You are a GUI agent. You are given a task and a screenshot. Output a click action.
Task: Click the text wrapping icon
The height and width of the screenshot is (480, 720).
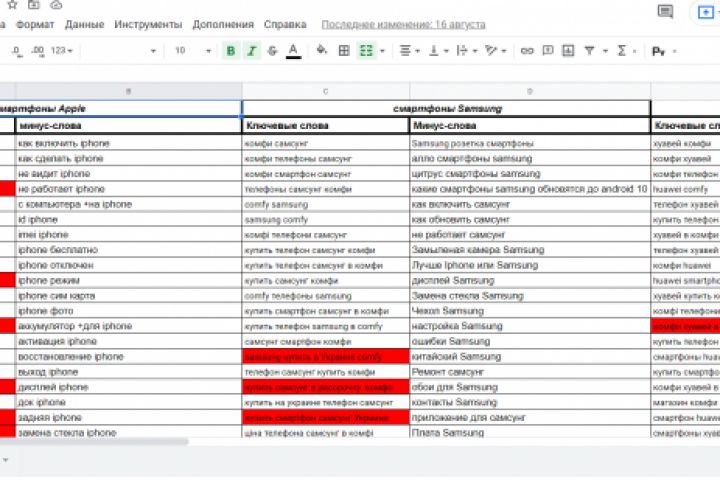point(462,51)
